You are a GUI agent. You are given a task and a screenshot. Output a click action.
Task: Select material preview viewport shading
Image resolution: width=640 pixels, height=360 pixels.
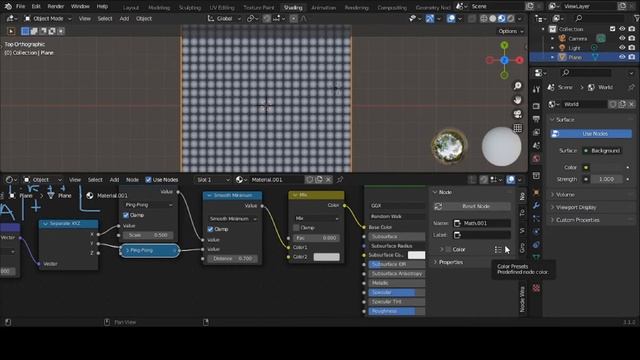pyautogui.click(x=502, y=19)
